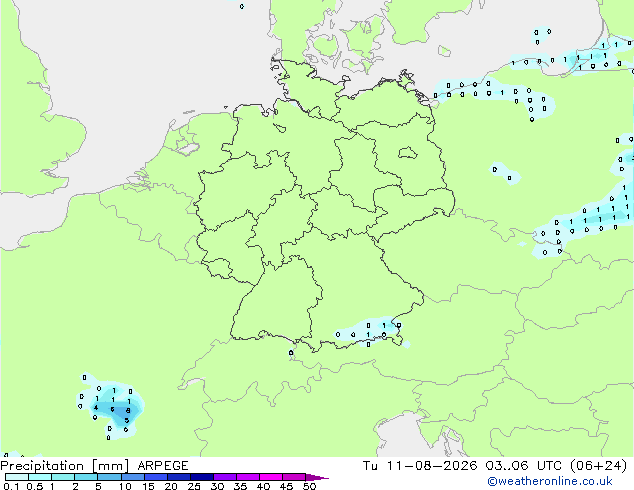The height and width of the screenshot is (490, 634).
Task: Select the legend swatch between 2 and 5
Action: click(x=86, y=477)
